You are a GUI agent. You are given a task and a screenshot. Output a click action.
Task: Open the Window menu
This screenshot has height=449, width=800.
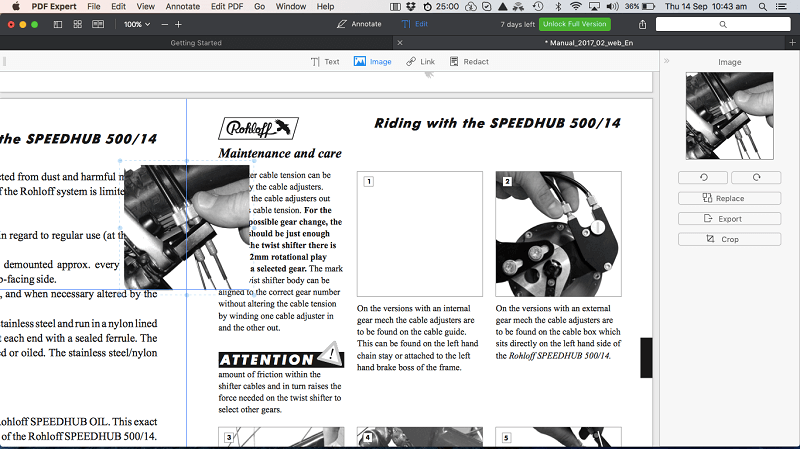pos(291,7)
